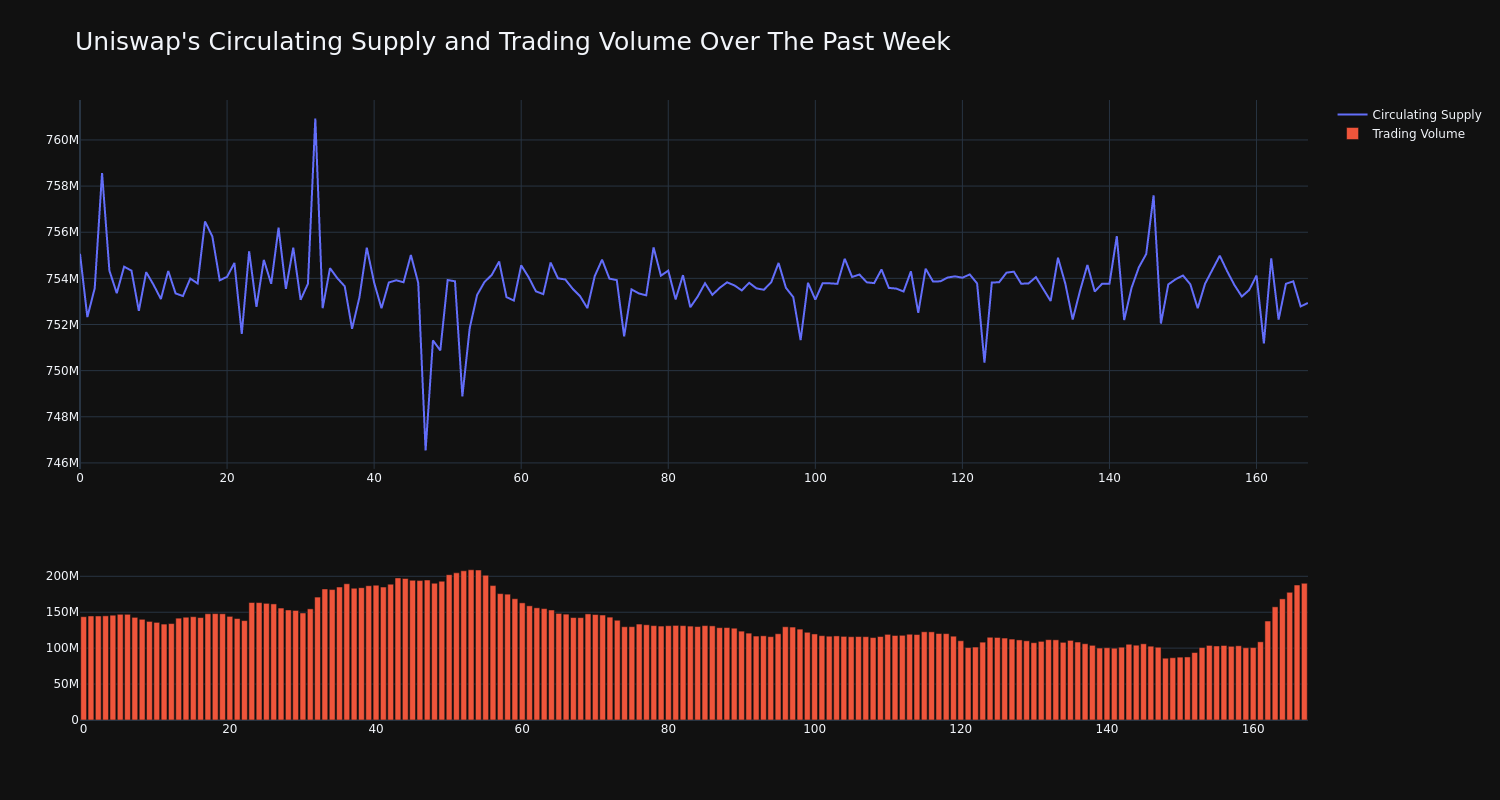Toggle Circulating Supply legend entry

point(1409,115)
